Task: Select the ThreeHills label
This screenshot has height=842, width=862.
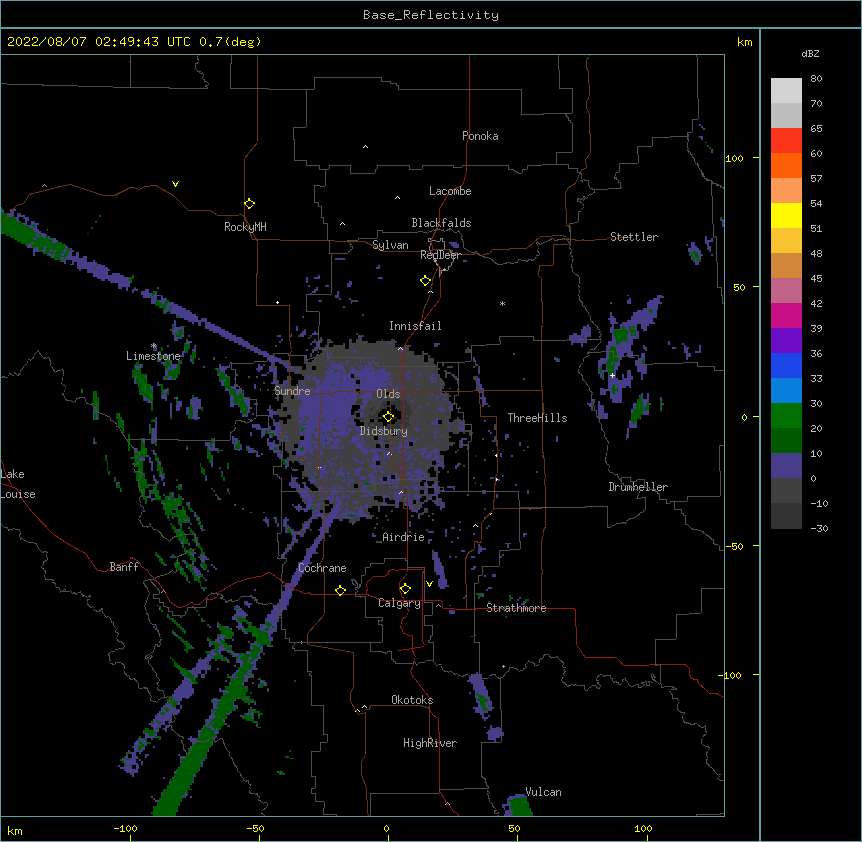Action: (537, 418)
